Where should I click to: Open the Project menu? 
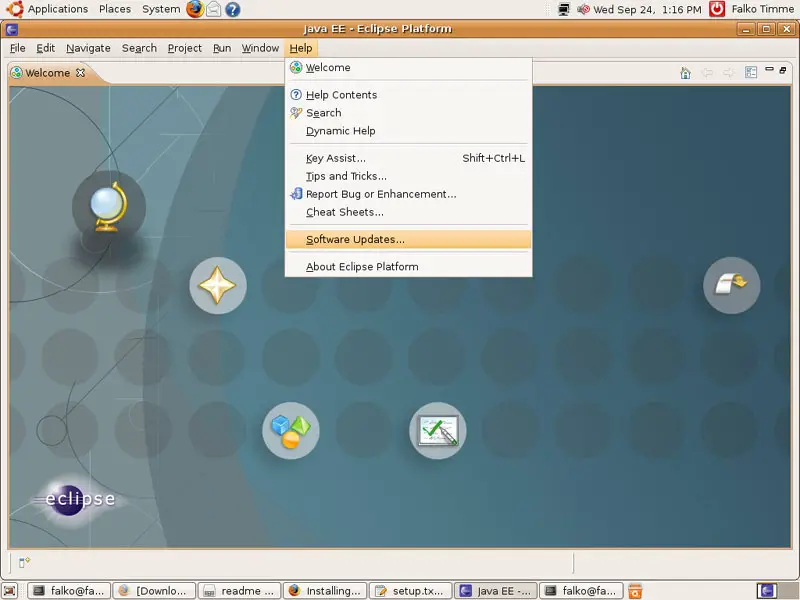(185, 48)
